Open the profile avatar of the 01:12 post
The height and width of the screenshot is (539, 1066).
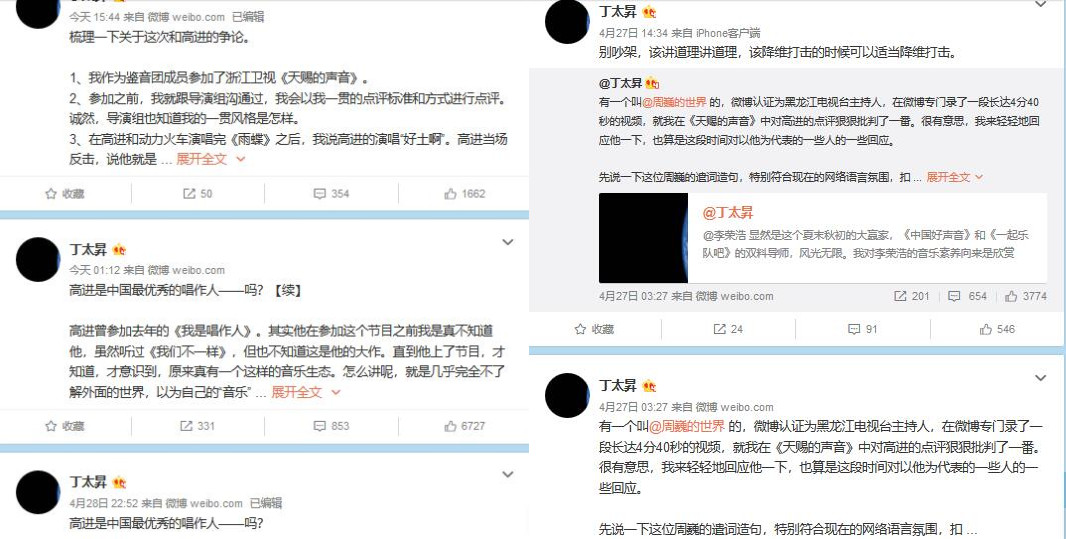(38, 260)
